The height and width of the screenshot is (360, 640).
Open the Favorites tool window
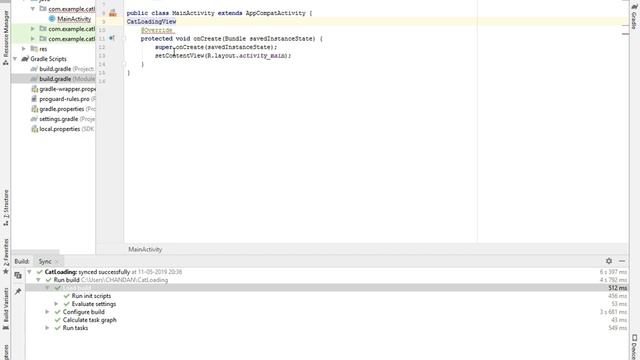click(x=6, y=256)
